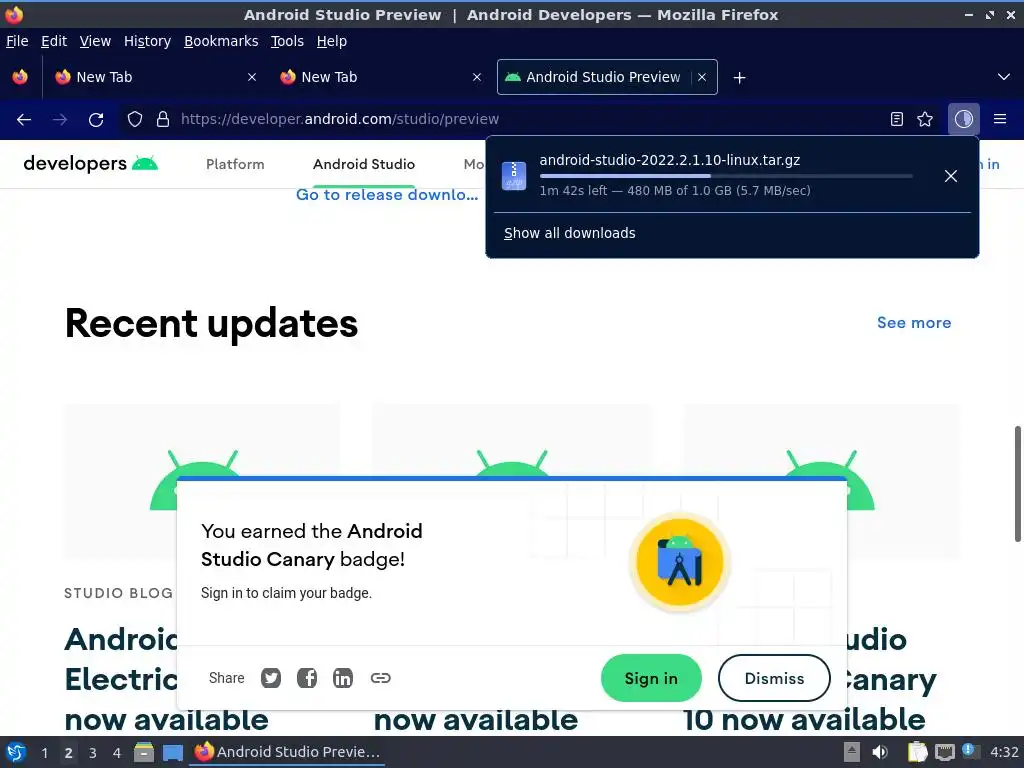Dismiss the badge popup
This screenshot has width=1024, height=768.
(x=774, y=679)
